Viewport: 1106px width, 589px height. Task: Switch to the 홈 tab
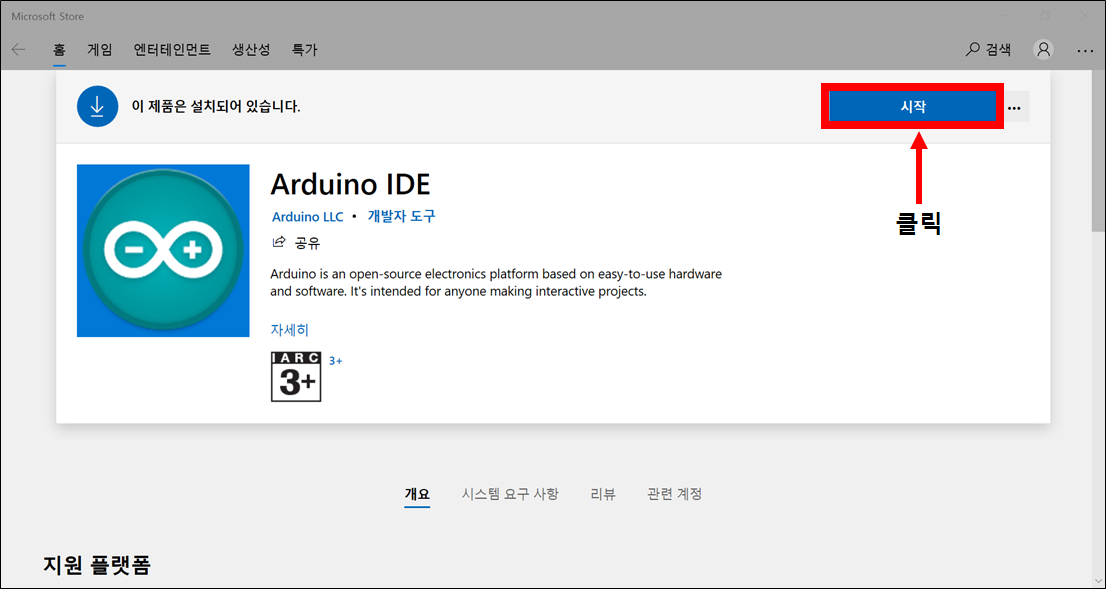59,50
